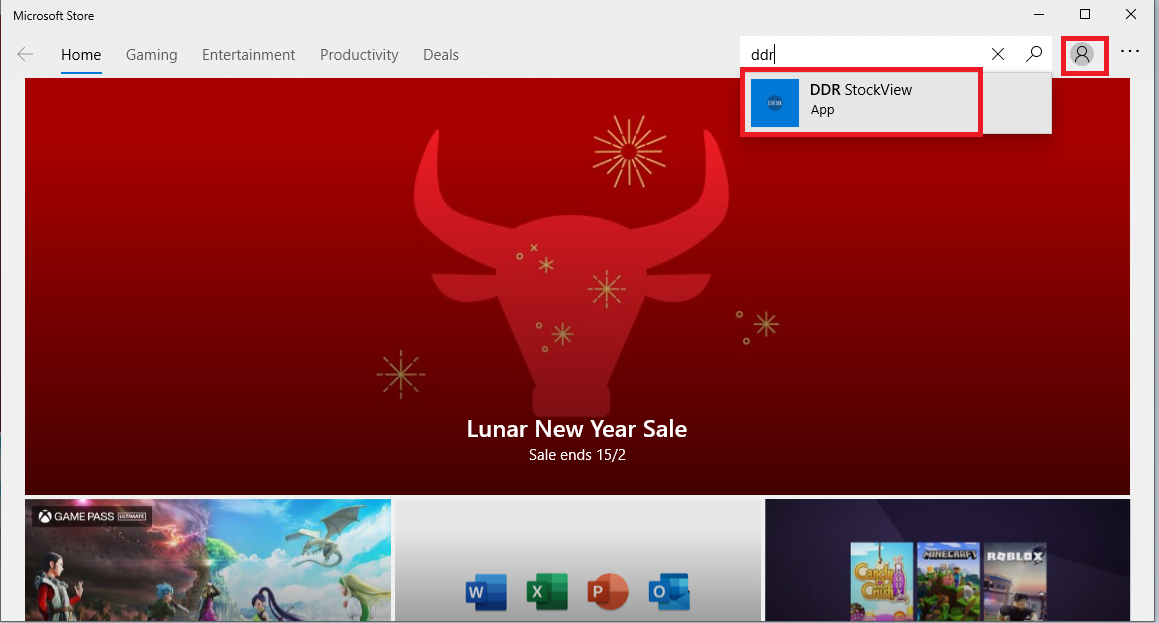Open the three-dot See more menu

(1130, 52)
